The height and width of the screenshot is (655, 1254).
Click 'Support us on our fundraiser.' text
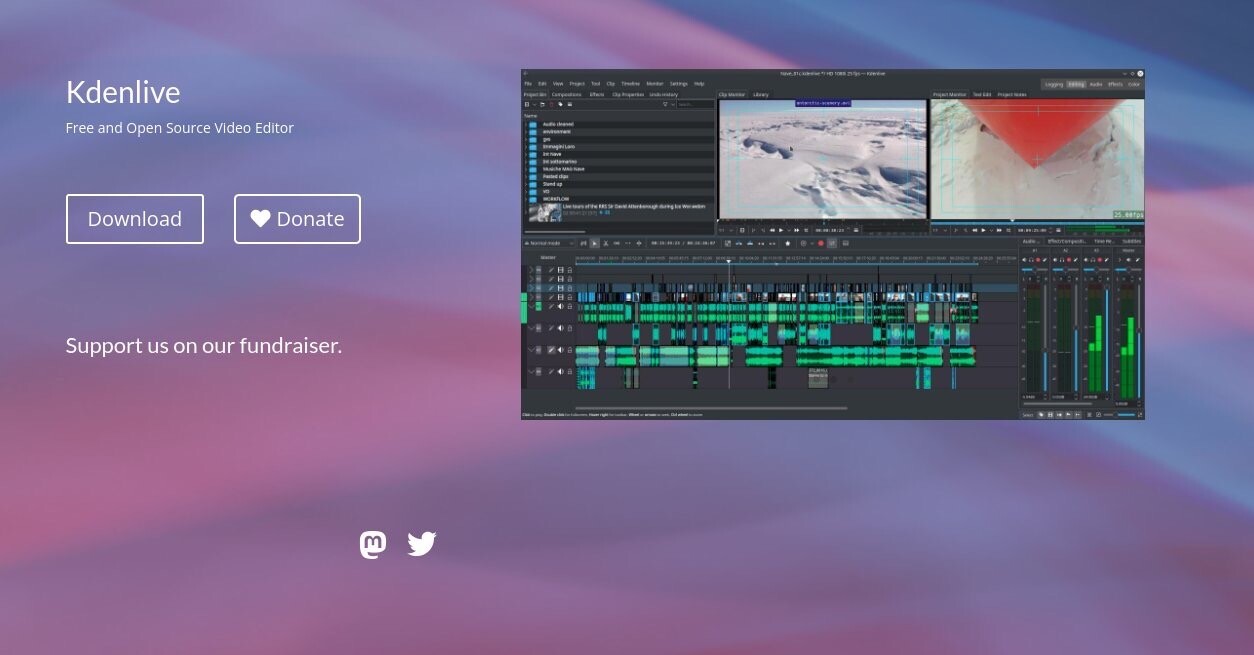point(204,345)
